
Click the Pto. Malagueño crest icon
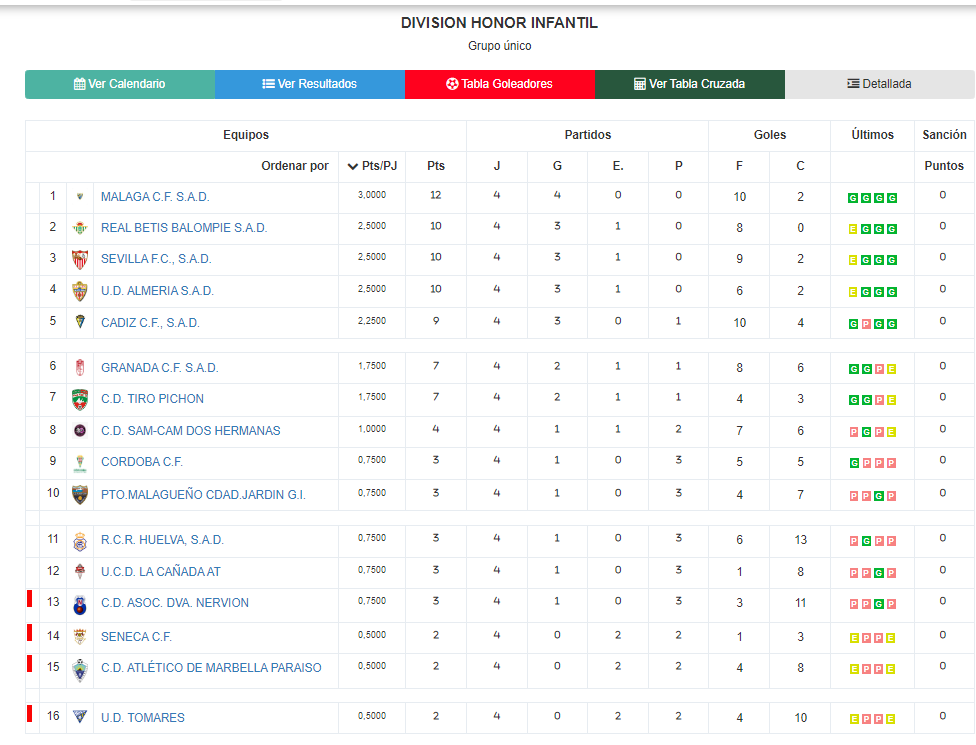(x=80, y=495)
